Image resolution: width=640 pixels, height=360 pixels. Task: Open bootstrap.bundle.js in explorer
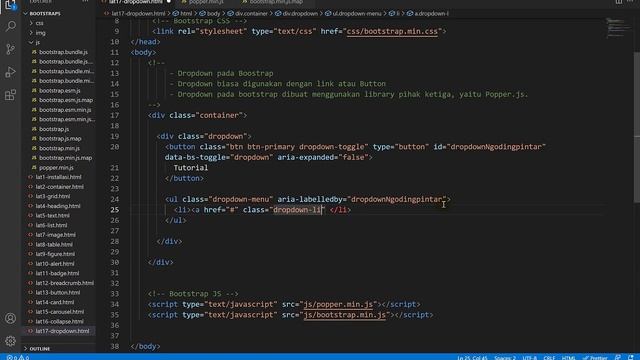click(x=63, y=52)
